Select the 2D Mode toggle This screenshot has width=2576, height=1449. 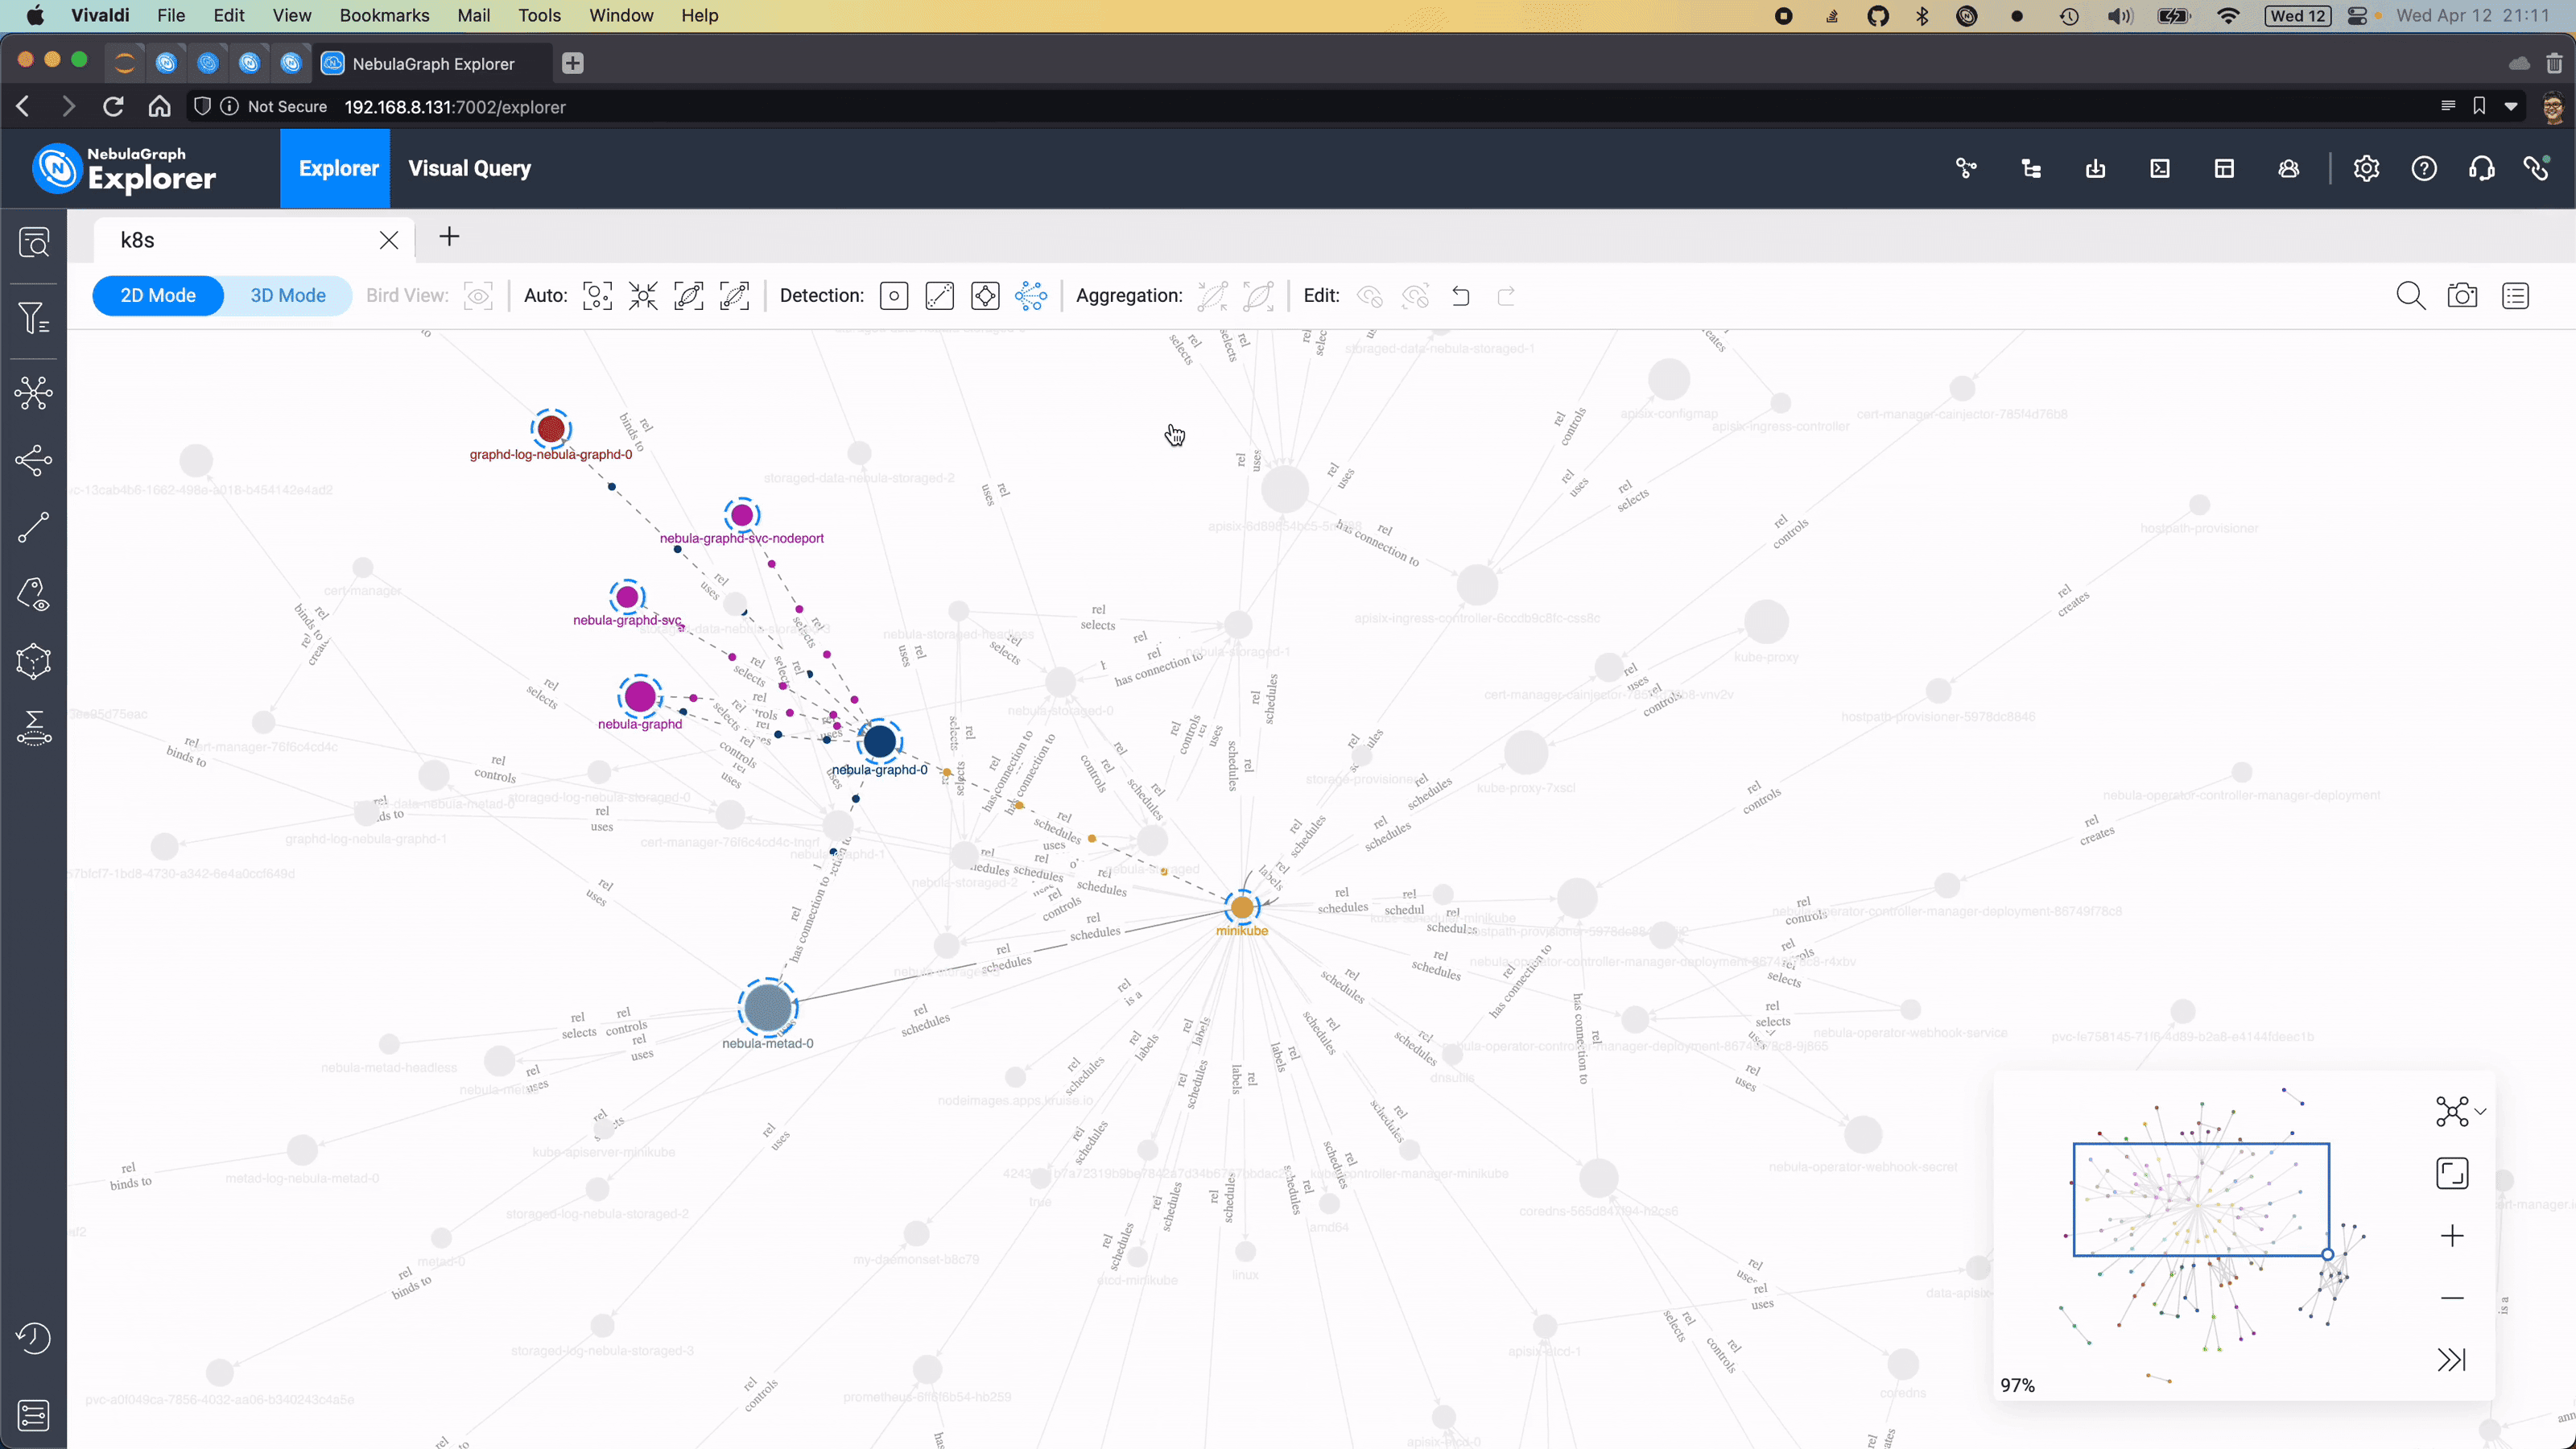158,296
